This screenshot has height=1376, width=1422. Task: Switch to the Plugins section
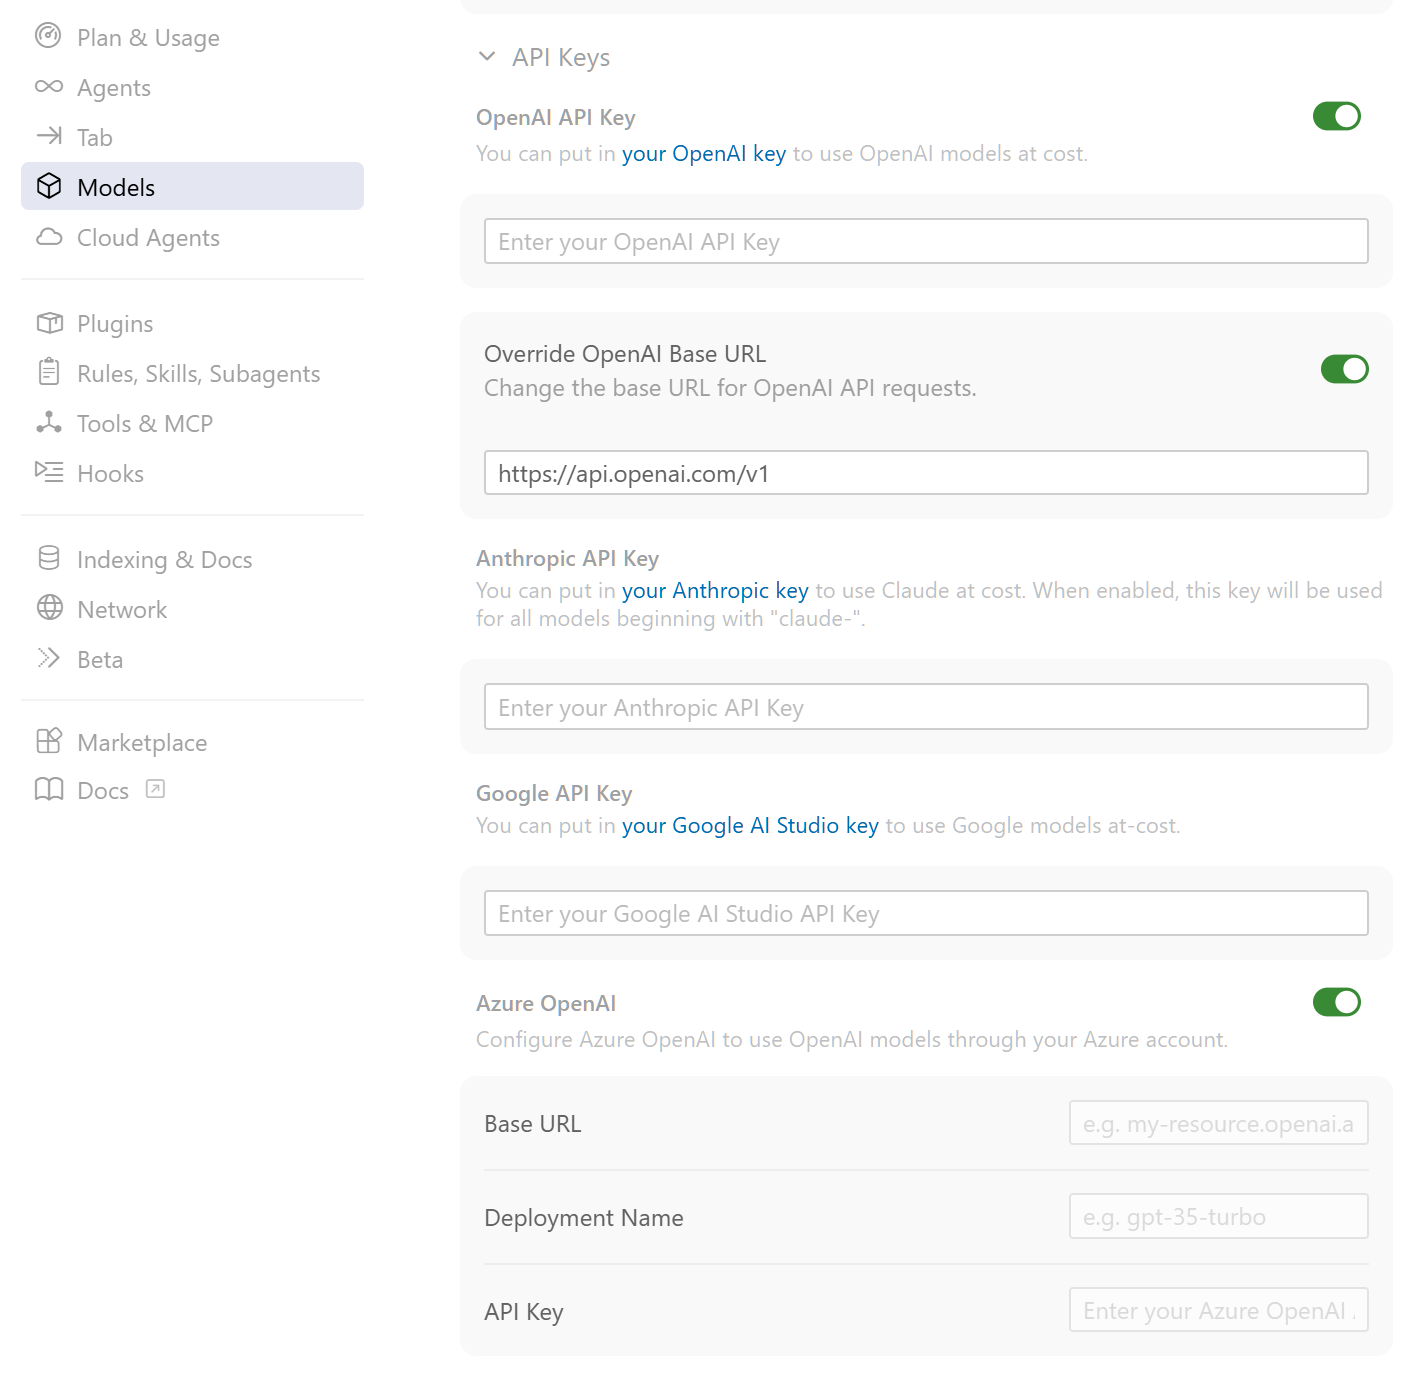192,323
